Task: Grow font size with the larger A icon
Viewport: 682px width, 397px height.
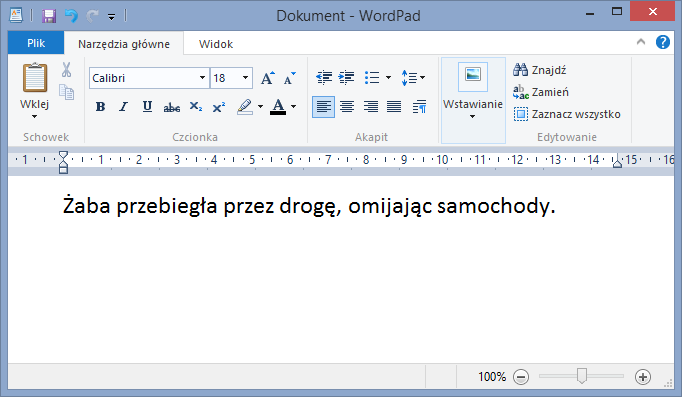Action: [x=267, y=78]
